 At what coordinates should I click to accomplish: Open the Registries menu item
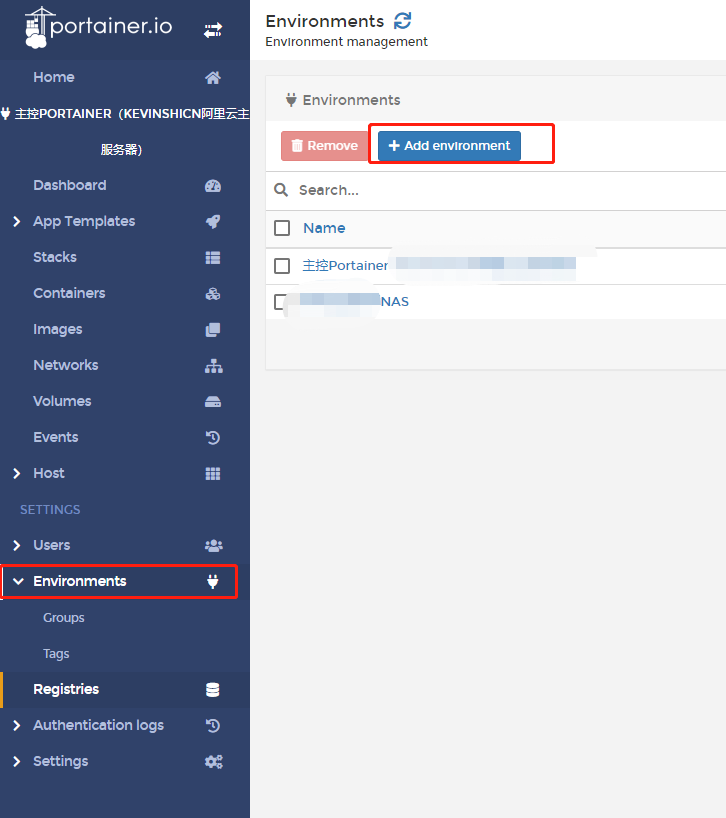coord(66,689)
